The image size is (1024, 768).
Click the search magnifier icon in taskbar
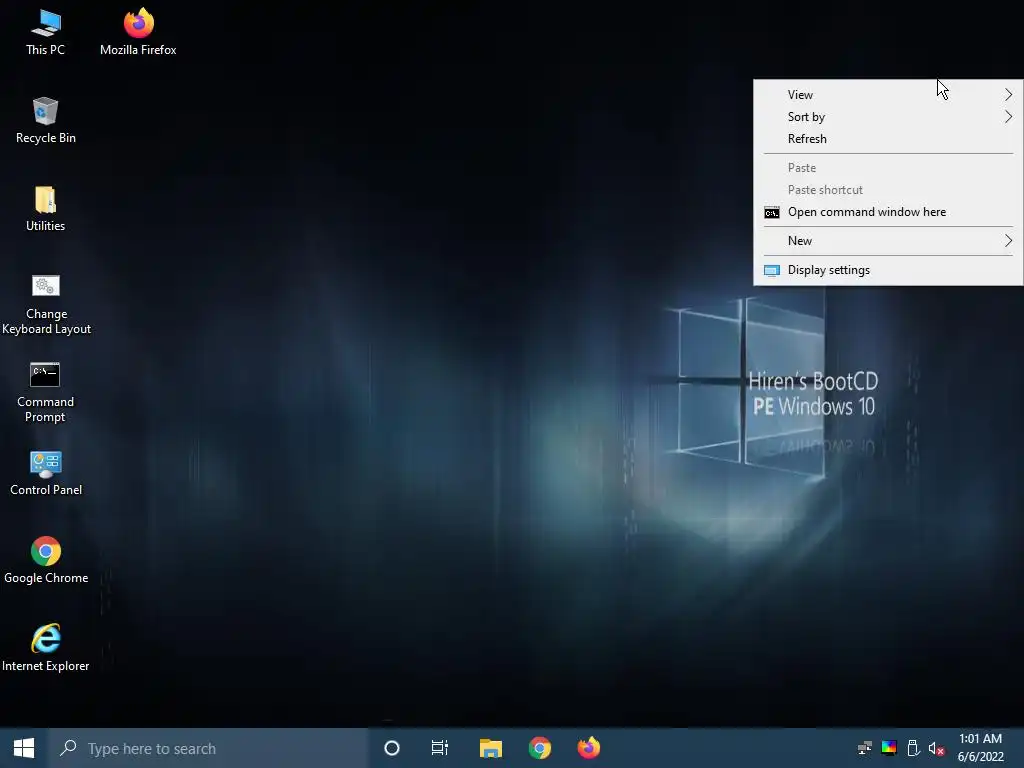[68, 748]
